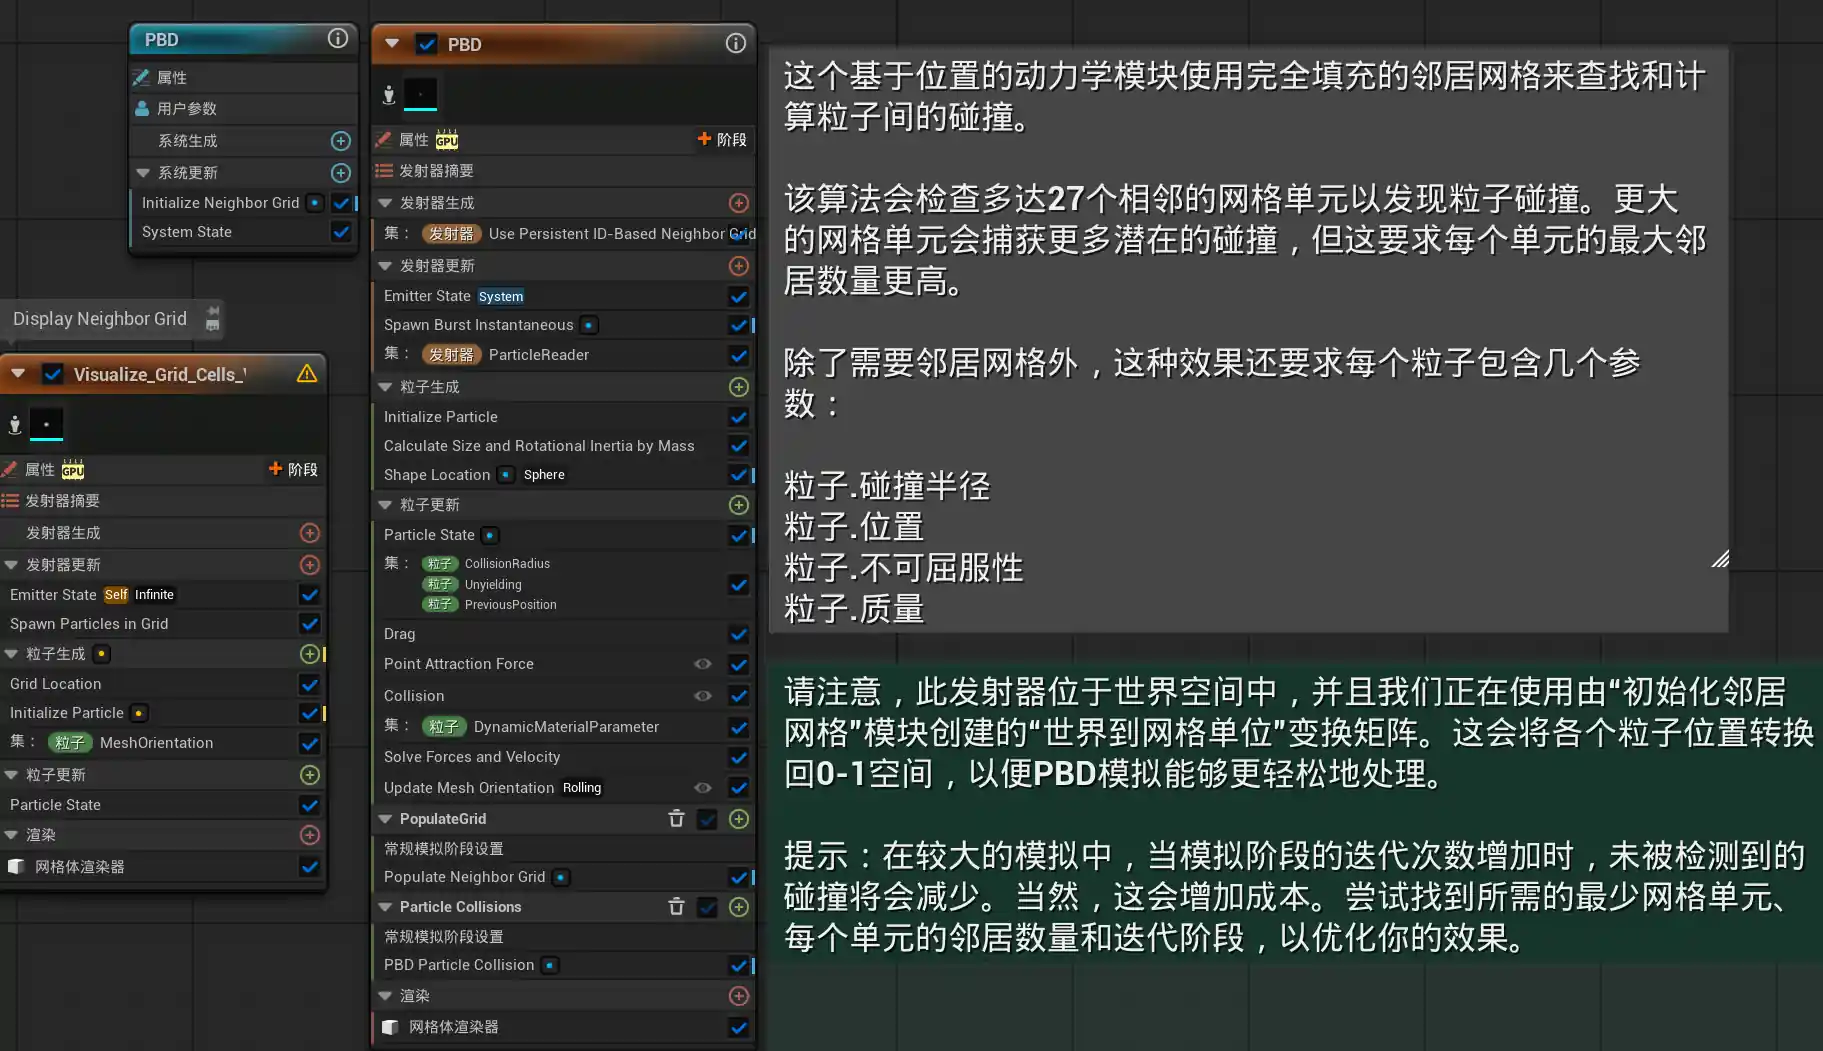Screen dimensions: 1823x1051
Task: Click the resize handle of the gray comment box
Action: pyautogui.click(x=1719, y=559)
